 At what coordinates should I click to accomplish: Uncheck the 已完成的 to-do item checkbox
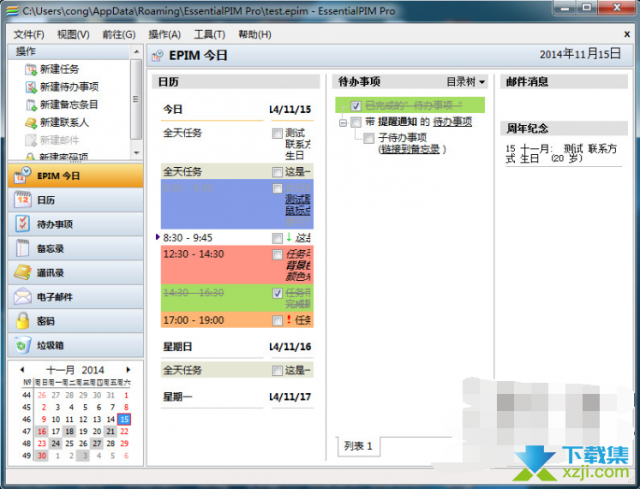coord(356,106)
